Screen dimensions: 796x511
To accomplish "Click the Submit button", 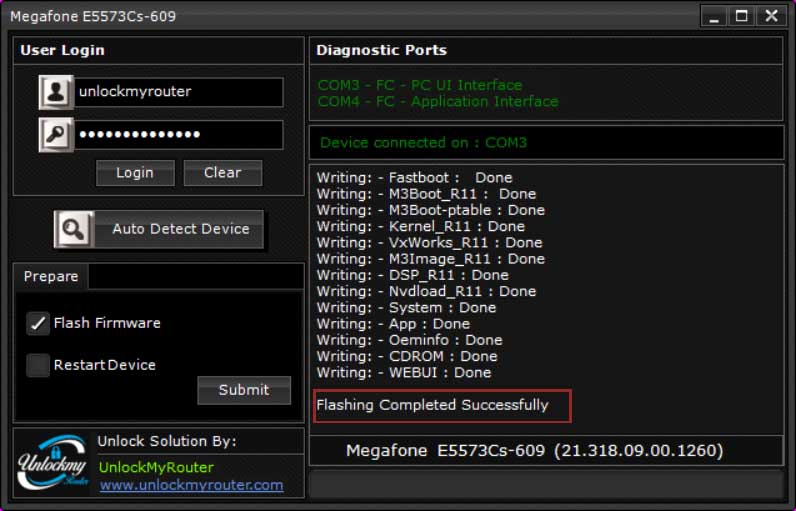I will 244,390.
